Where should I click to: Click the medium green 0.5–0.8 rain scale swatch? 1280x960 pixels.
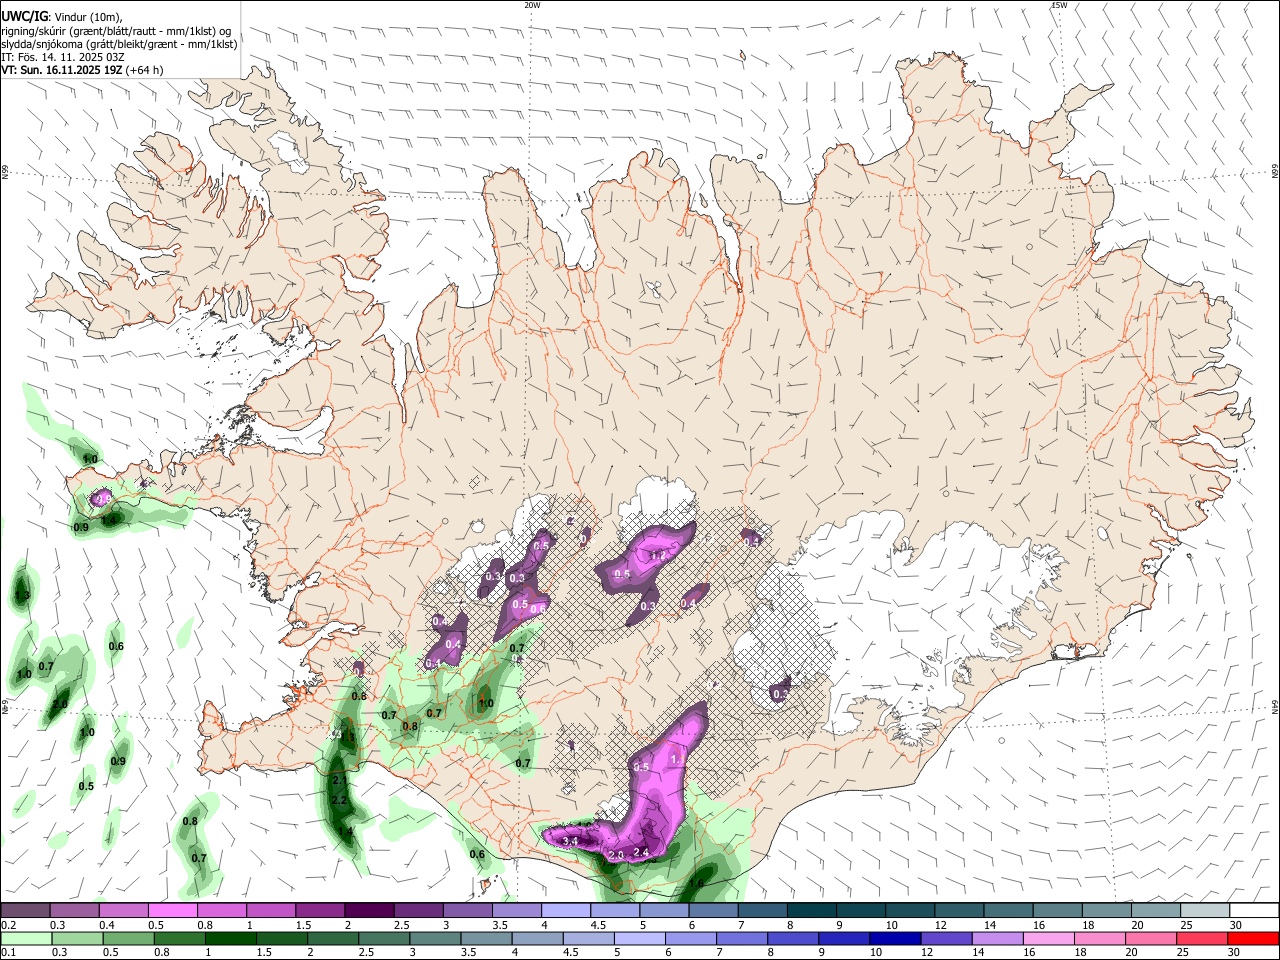point(128,938)
